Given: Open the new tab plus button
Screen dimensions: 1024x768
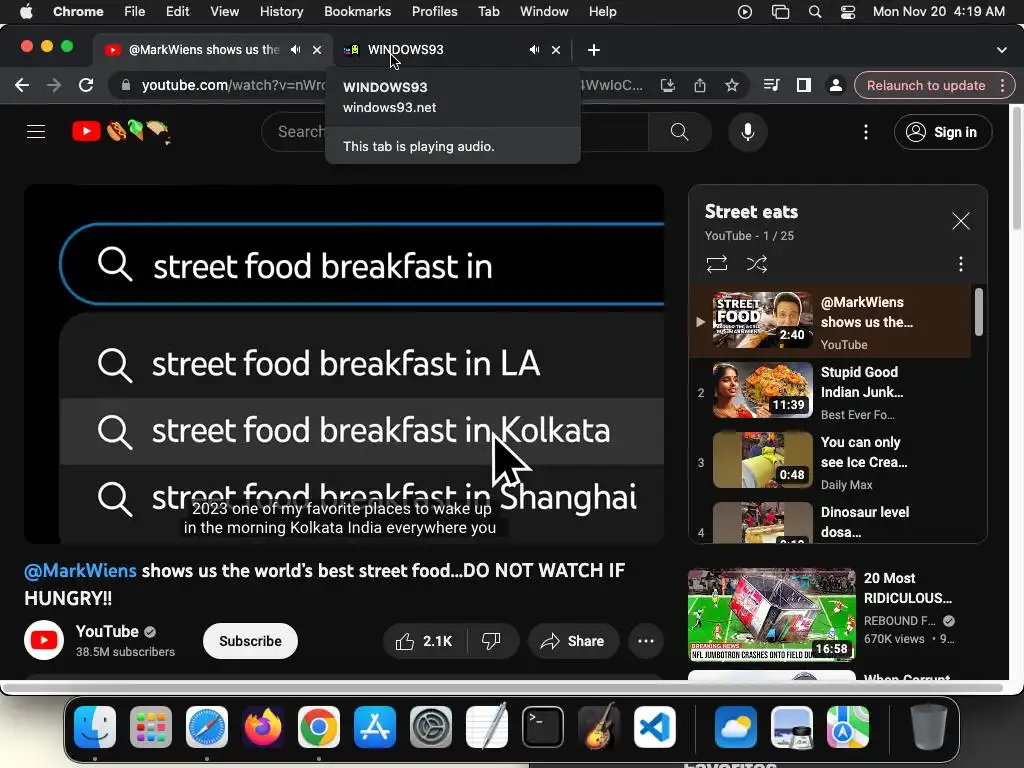Looking at the screenshot, I should click(594, 50).
